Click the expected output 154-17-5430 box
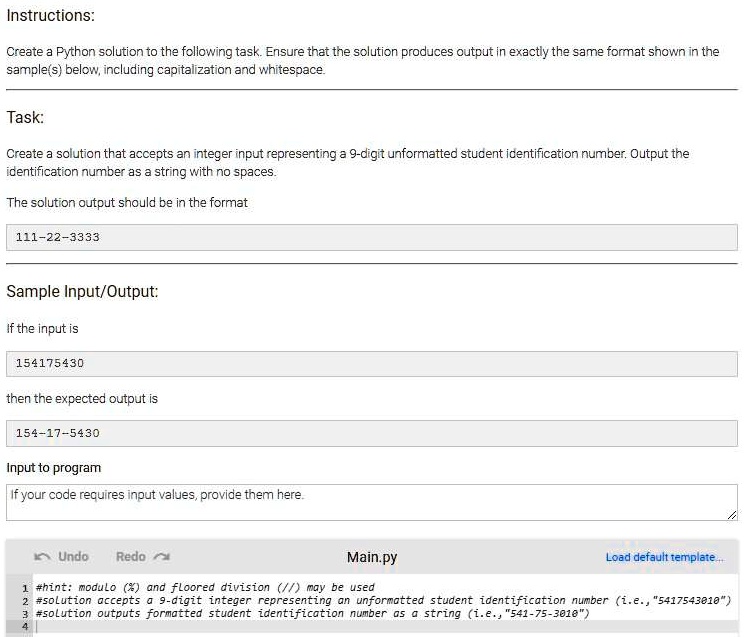 [371, 433]
